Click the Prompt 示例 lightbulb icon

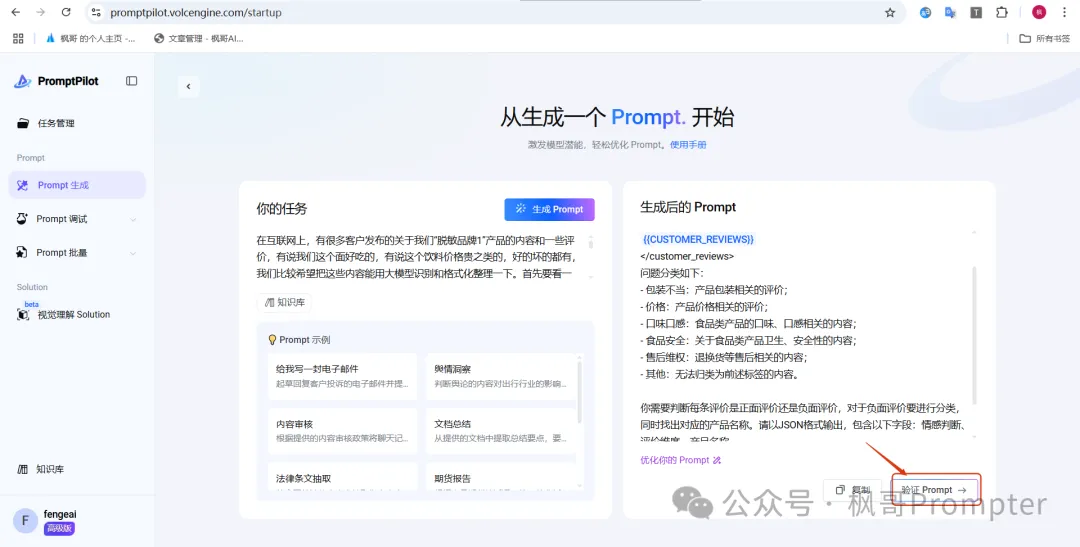click(x=272, y=340)
